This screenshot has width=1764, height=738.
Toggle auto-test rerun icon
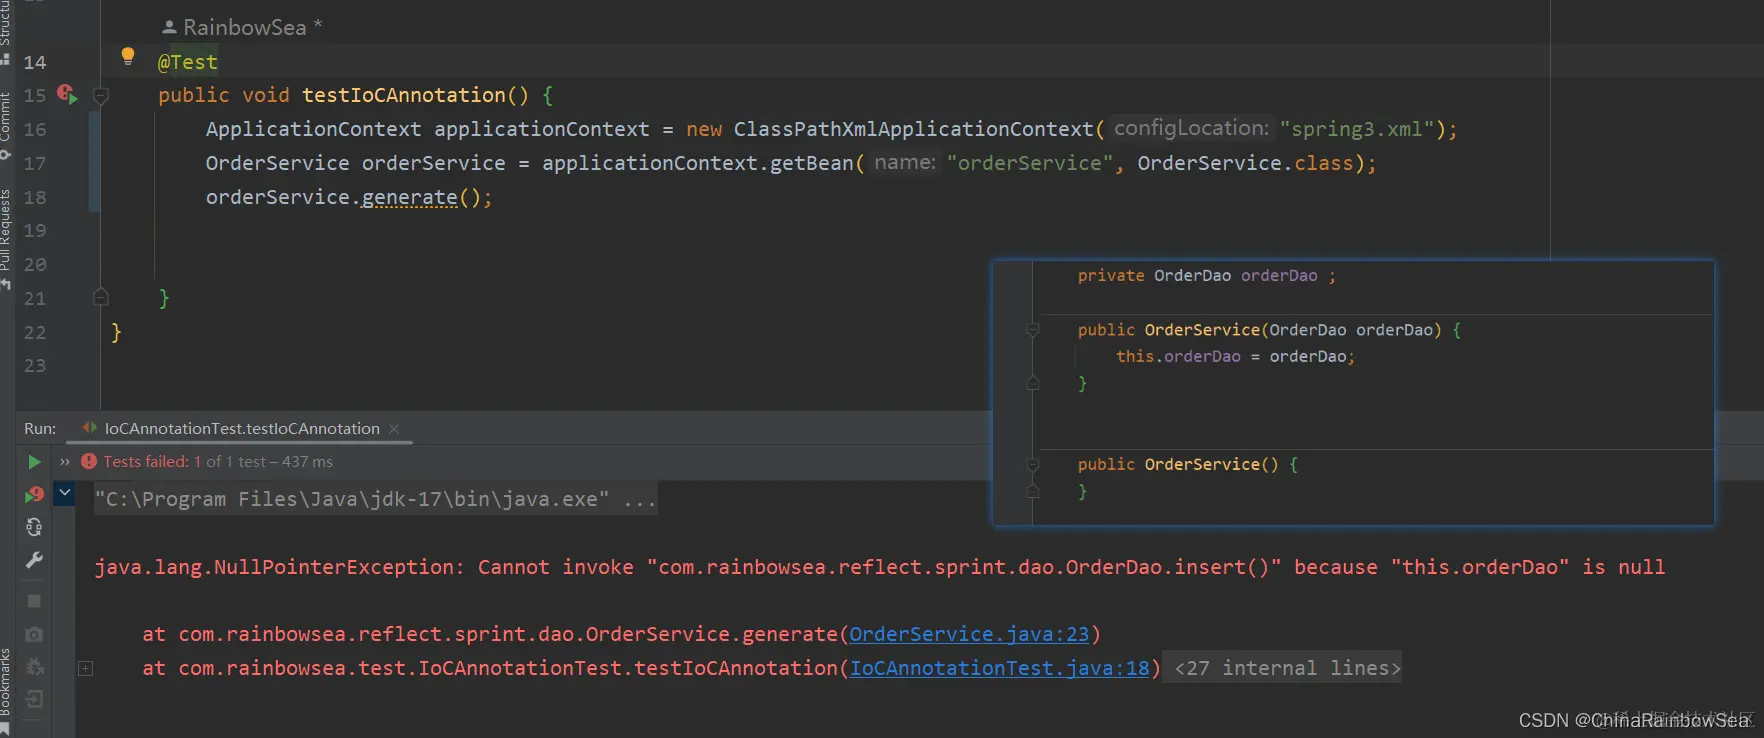tap(34, 527)
